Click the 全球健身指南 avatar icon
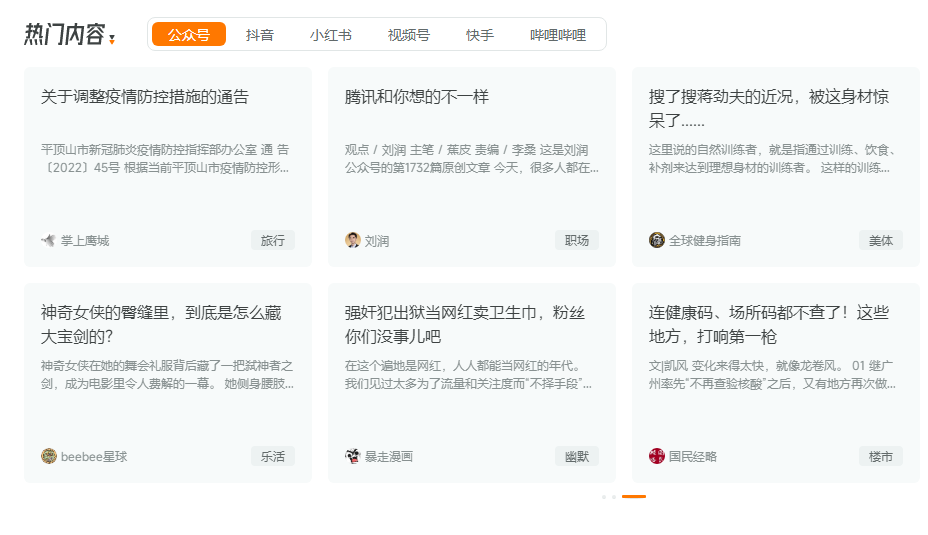928x535 pixels. [x=656, y=240]
